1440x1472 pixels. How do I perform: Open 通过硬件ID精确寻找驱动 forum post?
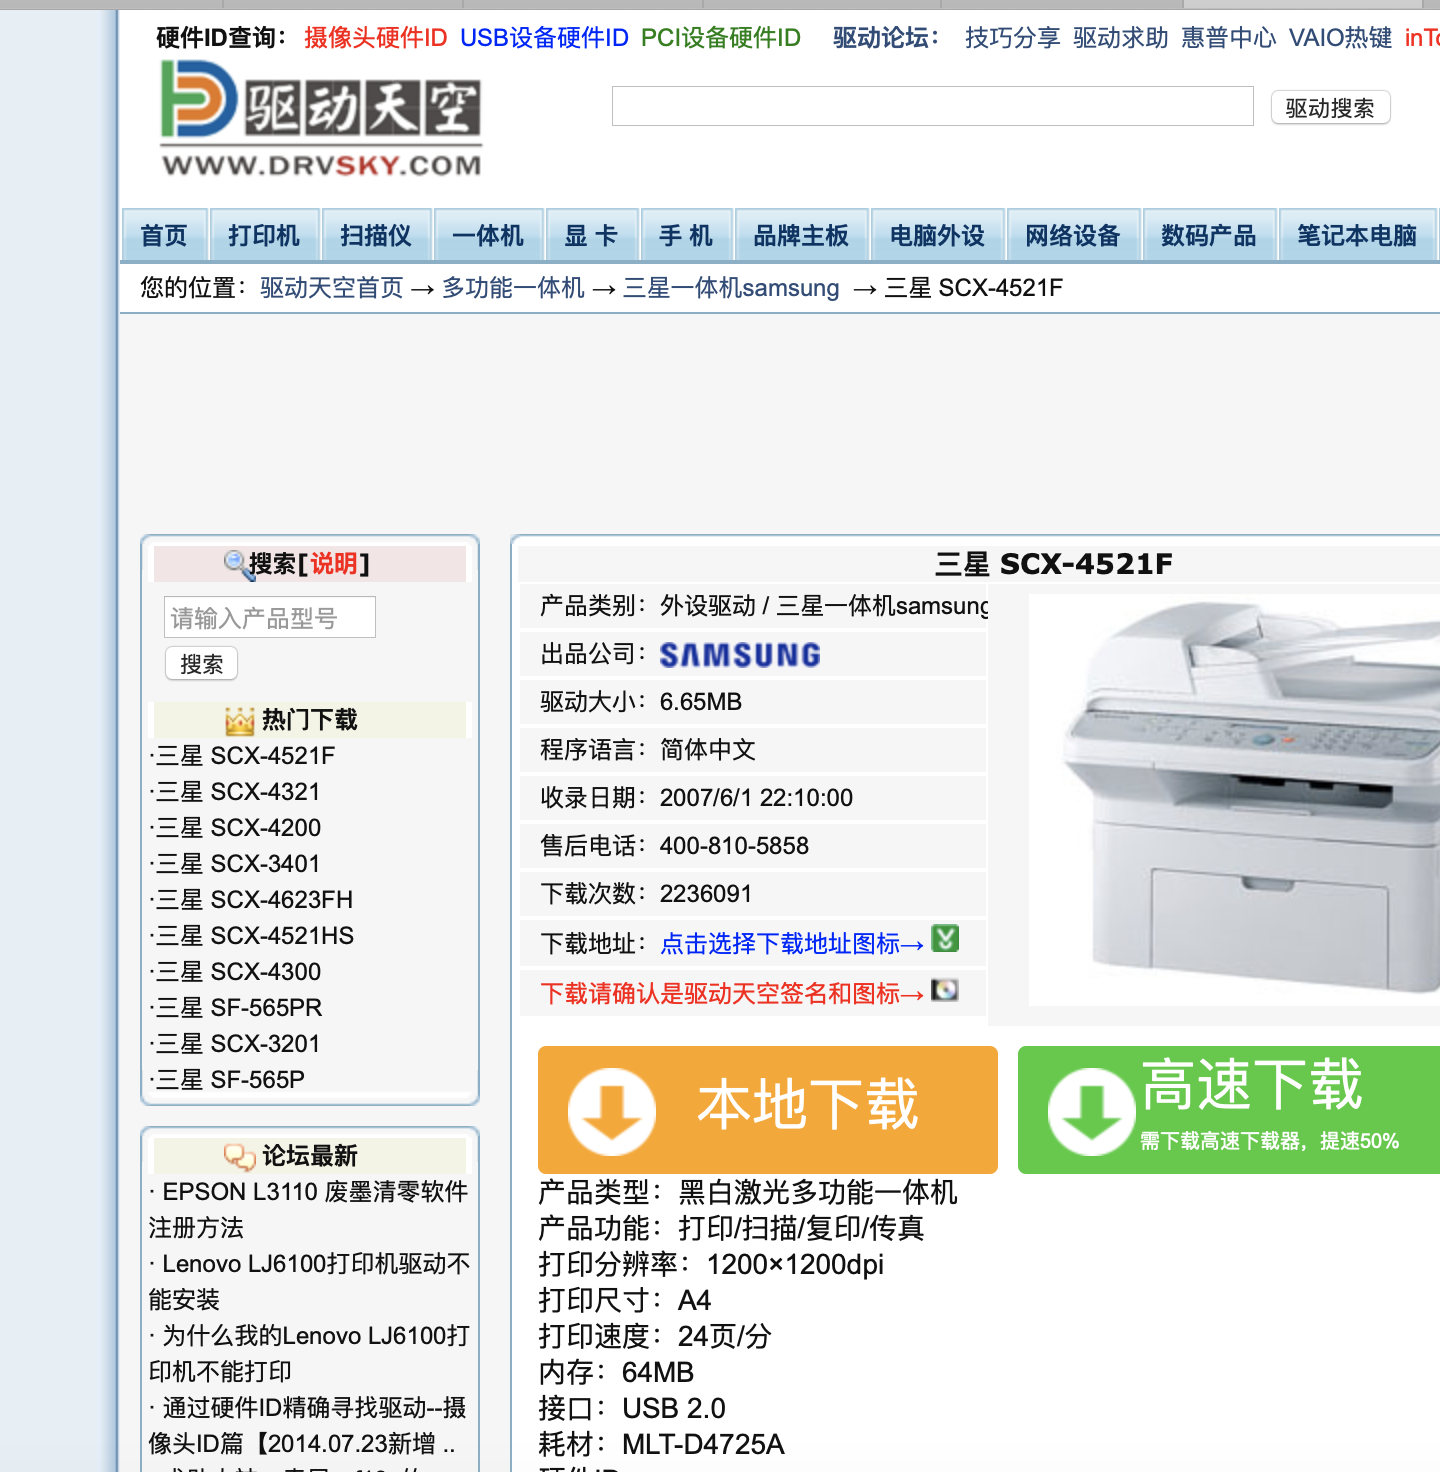(x=307, y=1425)
